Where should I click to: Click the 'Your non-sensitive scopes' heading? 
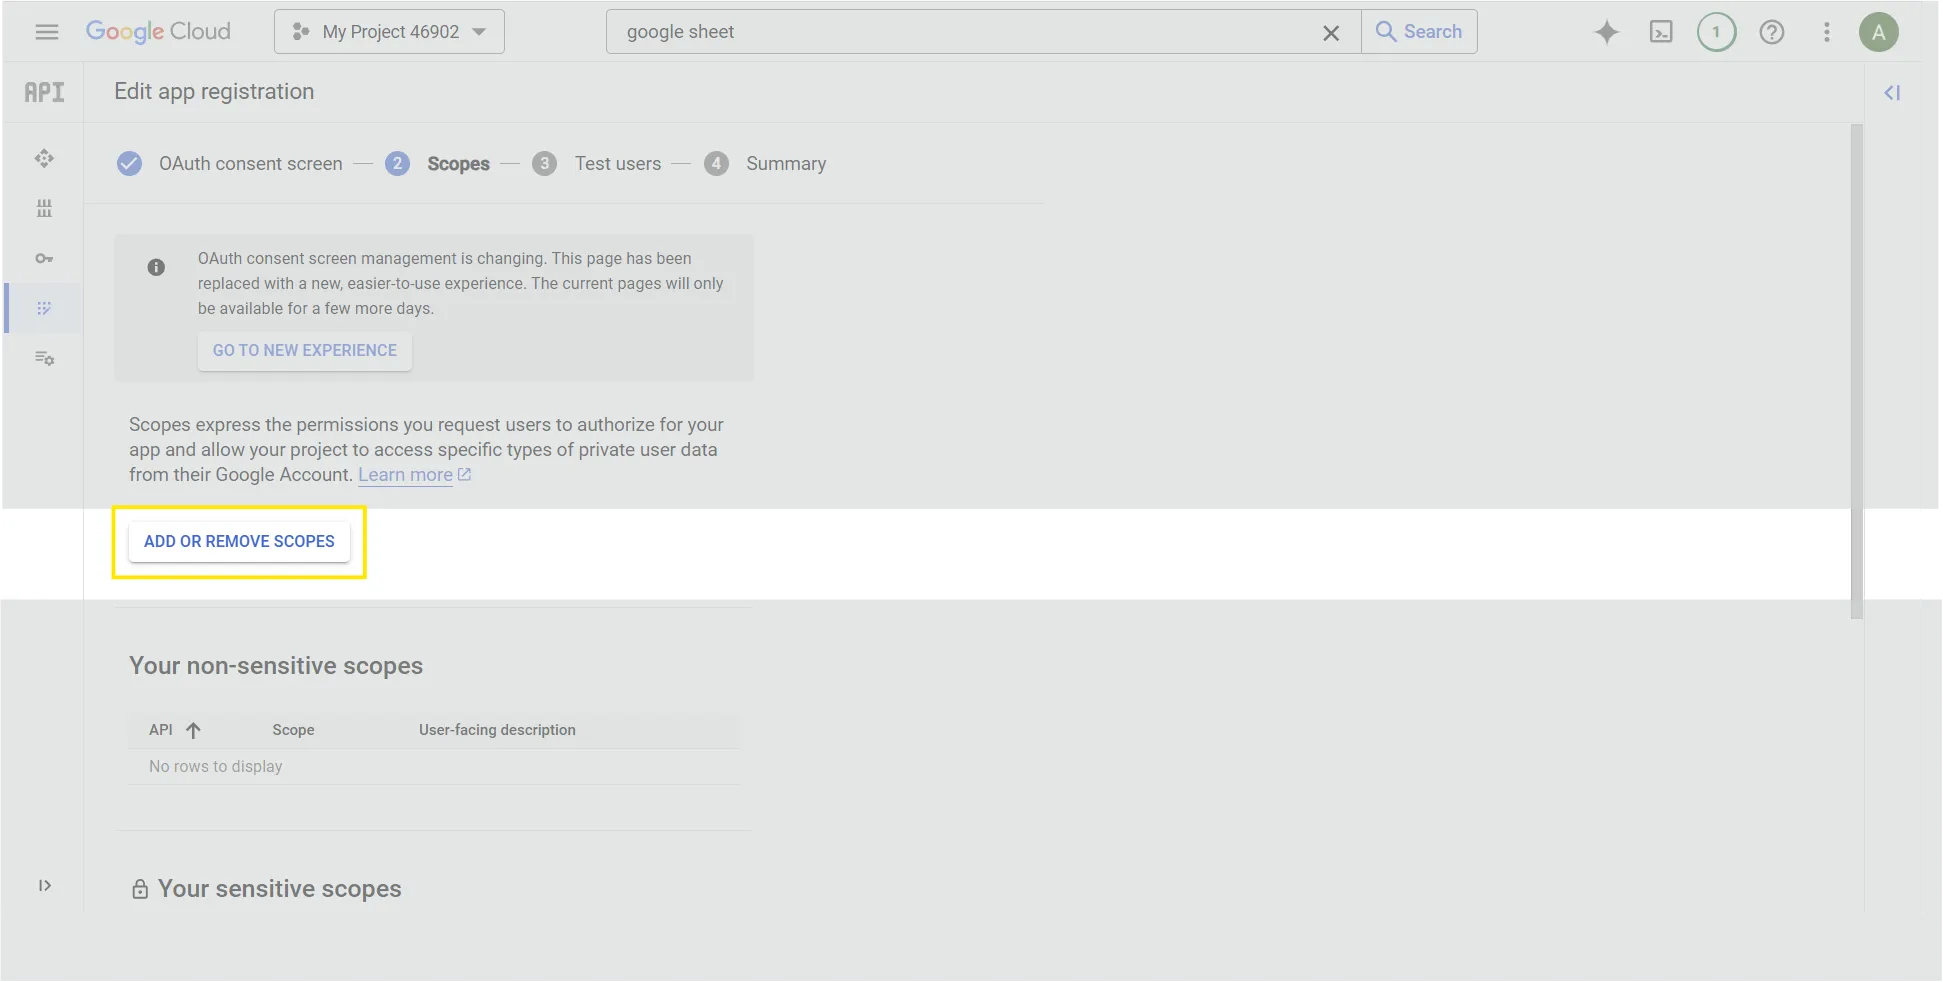click(276, 666)
